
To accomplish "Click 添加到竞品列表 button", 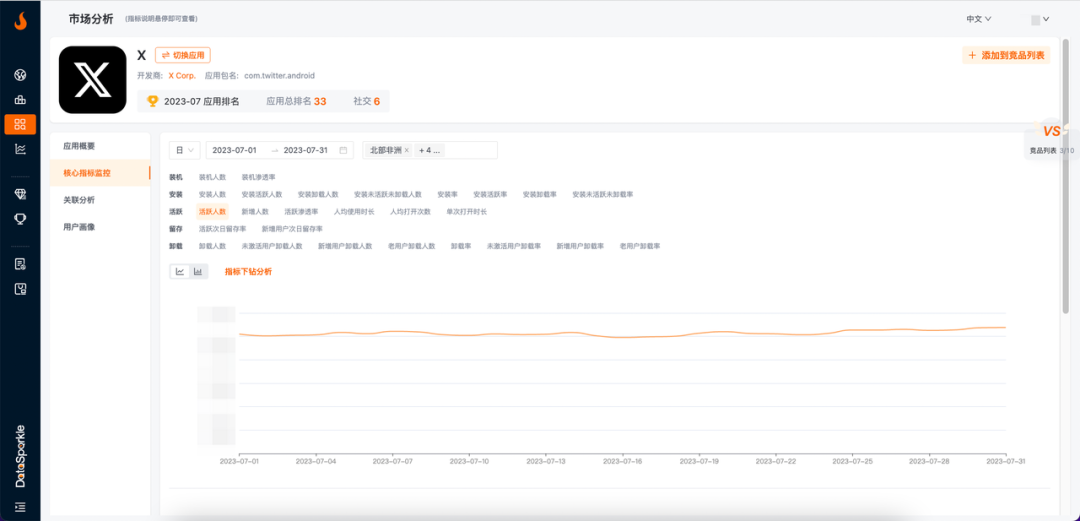I will coord(1006,56).
